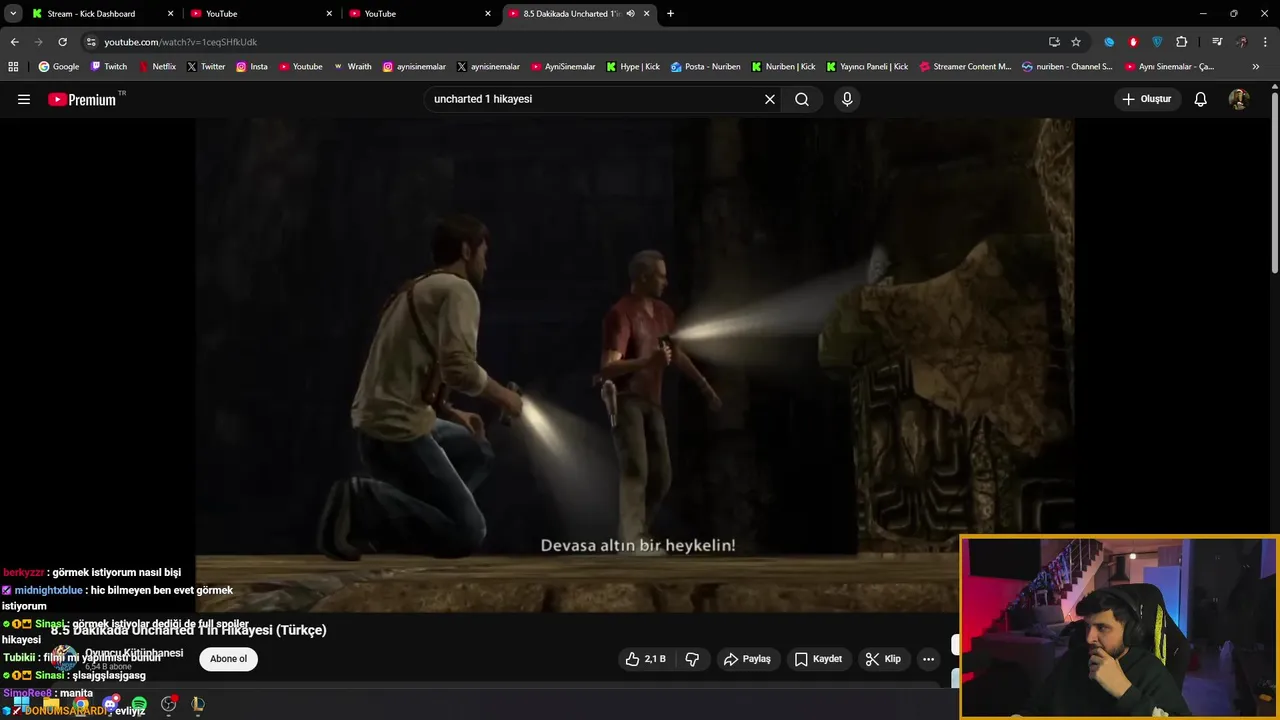Open the League of Legends taskbar icon
This screenshot has width=1280, height=720.
click(198, 705)
